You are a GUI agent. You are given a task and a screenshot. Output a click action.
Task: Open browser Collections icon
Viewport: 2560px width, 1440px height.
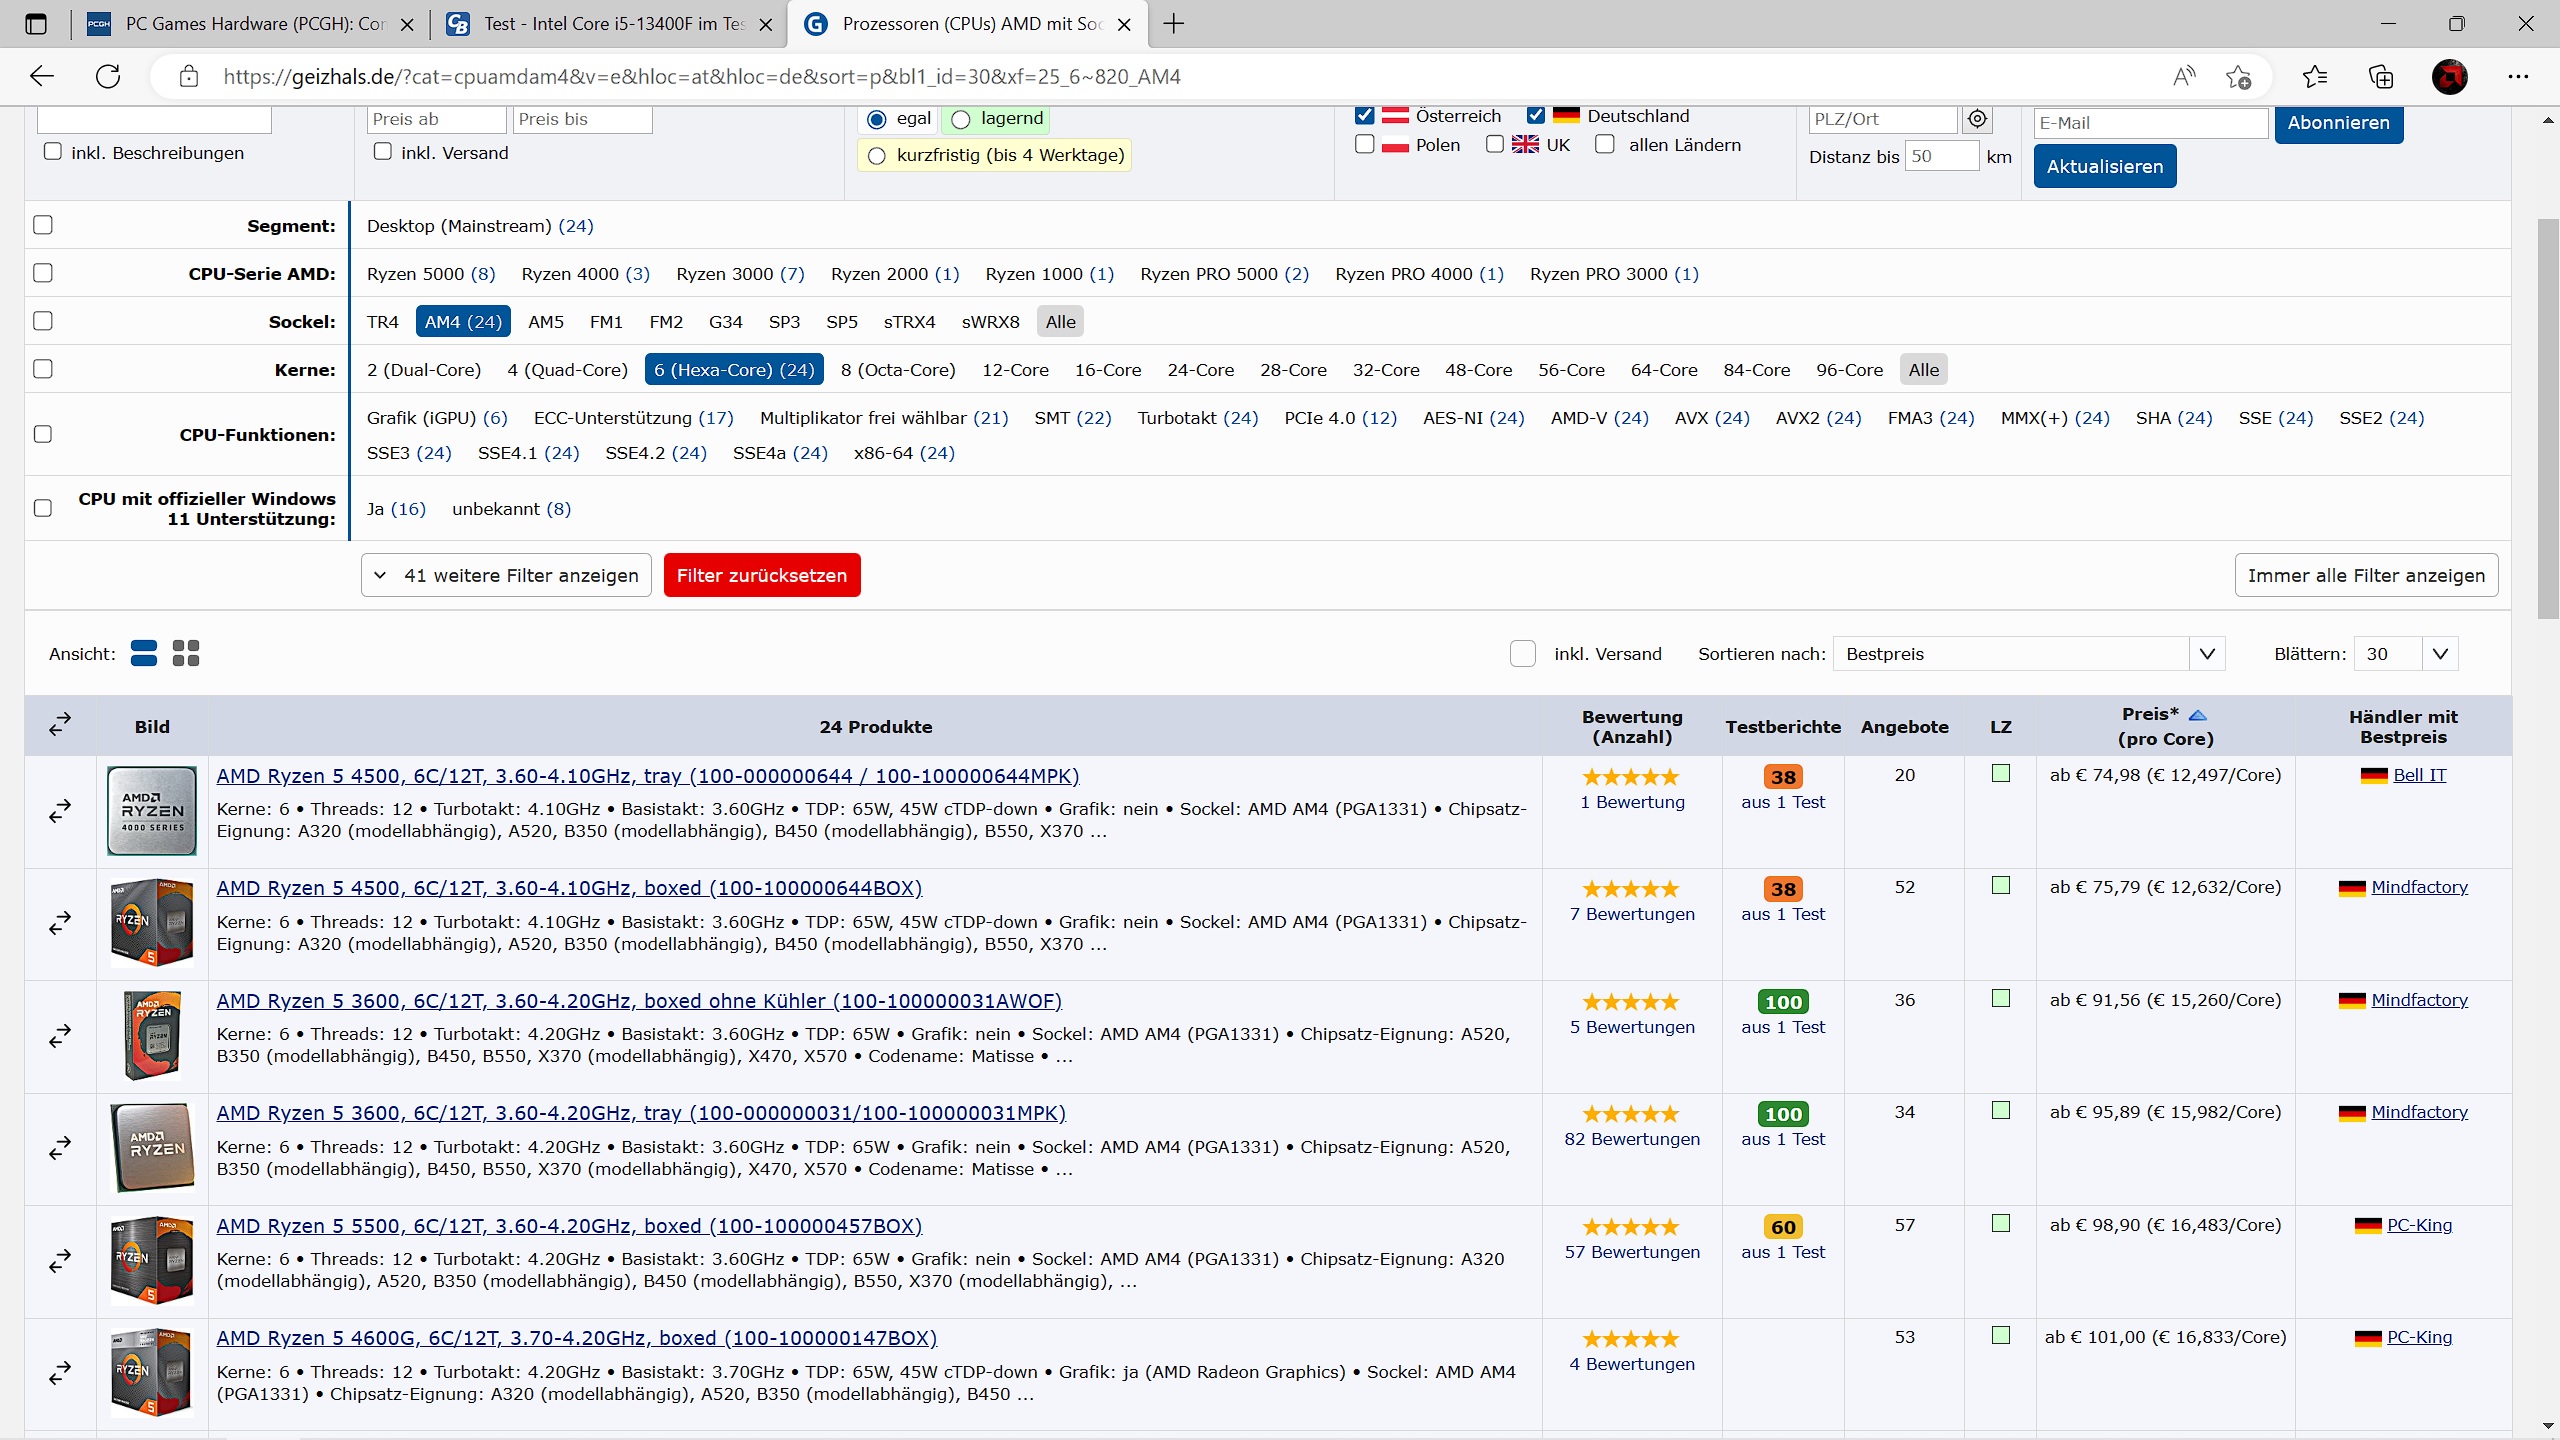tap(2381, 77)
